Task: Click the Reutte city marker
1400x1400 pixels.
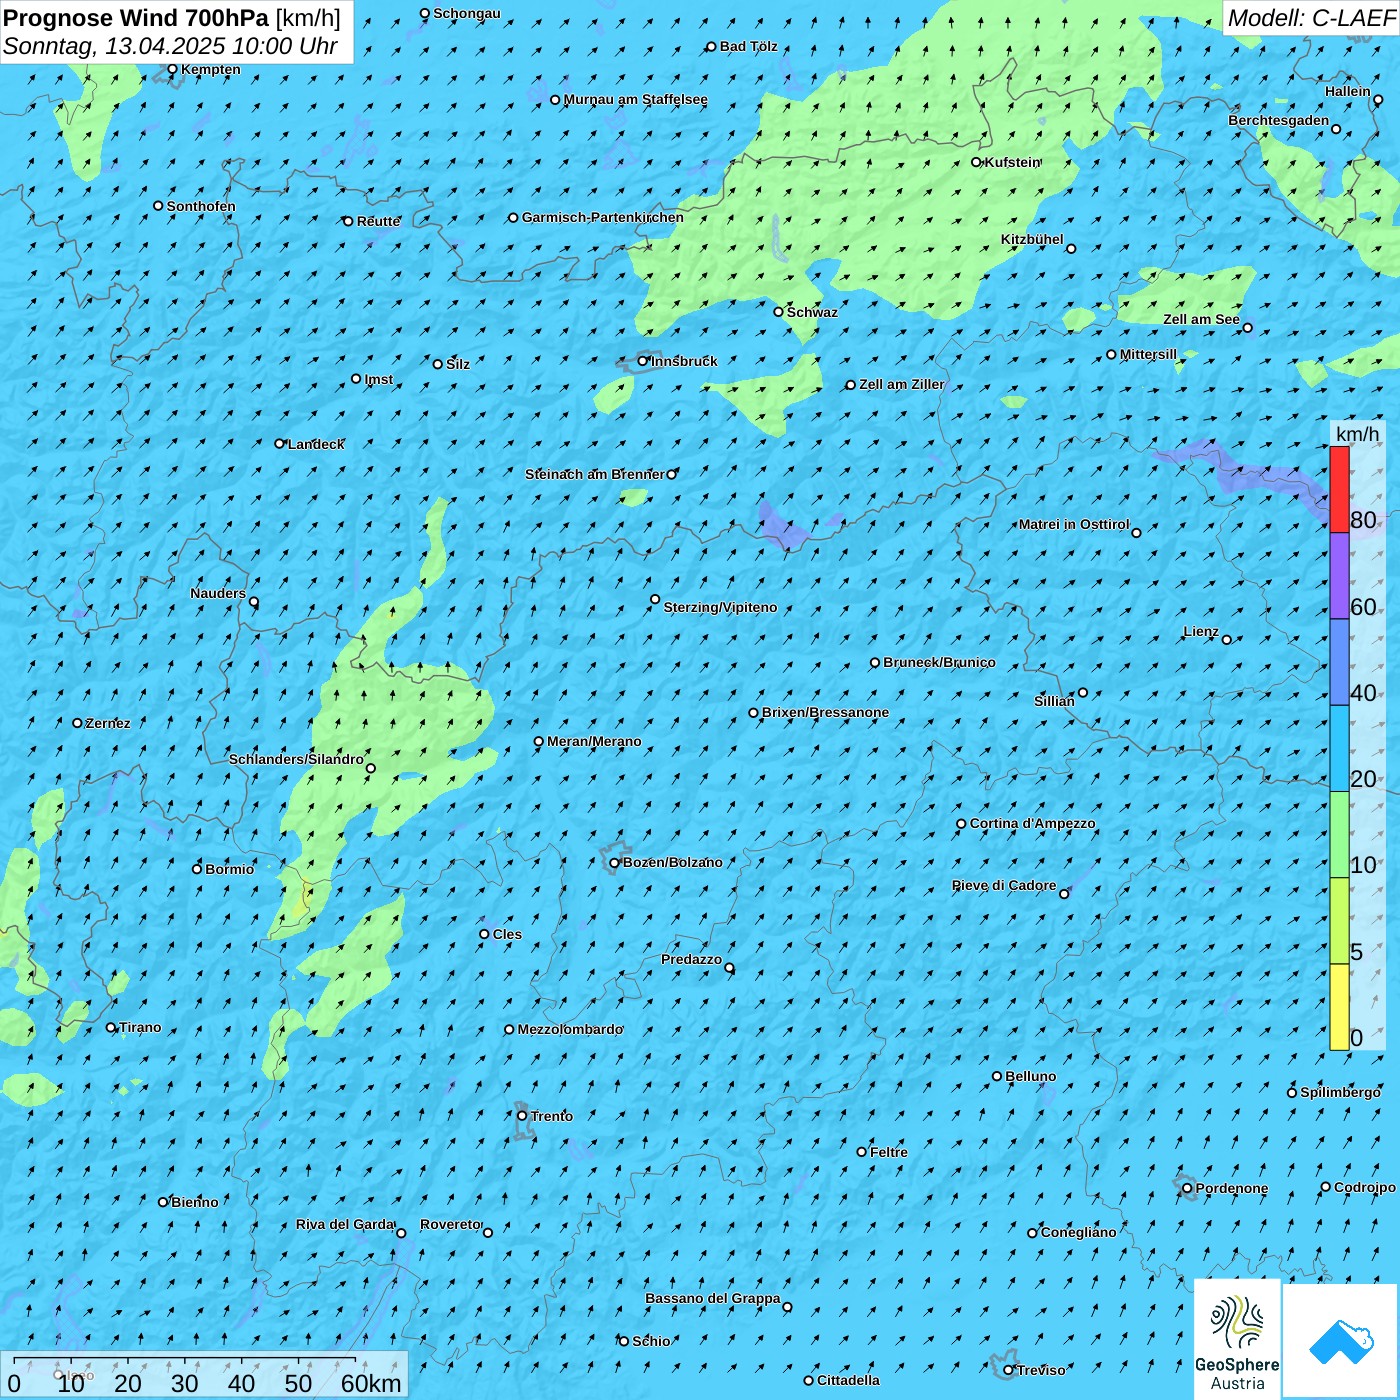Action: (348, 221)
